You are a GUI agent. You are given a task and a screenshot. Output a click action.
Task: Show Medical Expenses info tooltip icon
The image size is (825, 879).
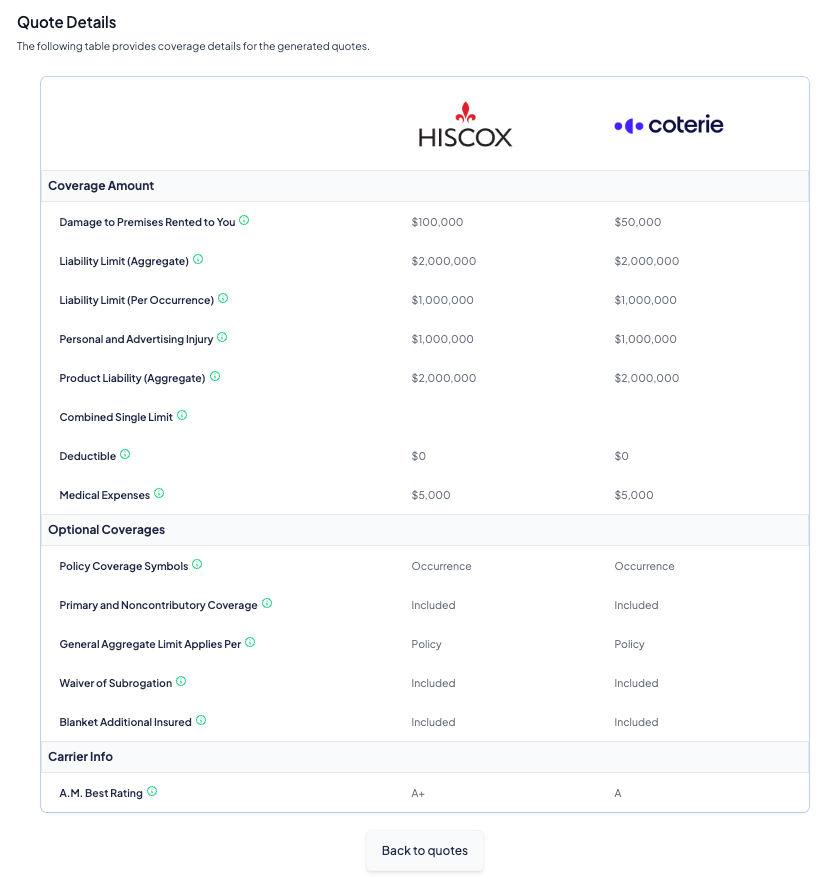tap(159, 493)
